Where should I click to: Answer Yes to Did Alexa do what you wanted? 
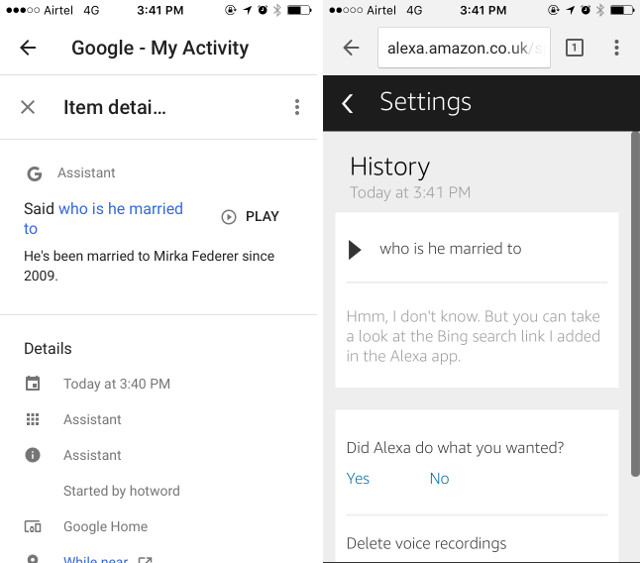358,478
